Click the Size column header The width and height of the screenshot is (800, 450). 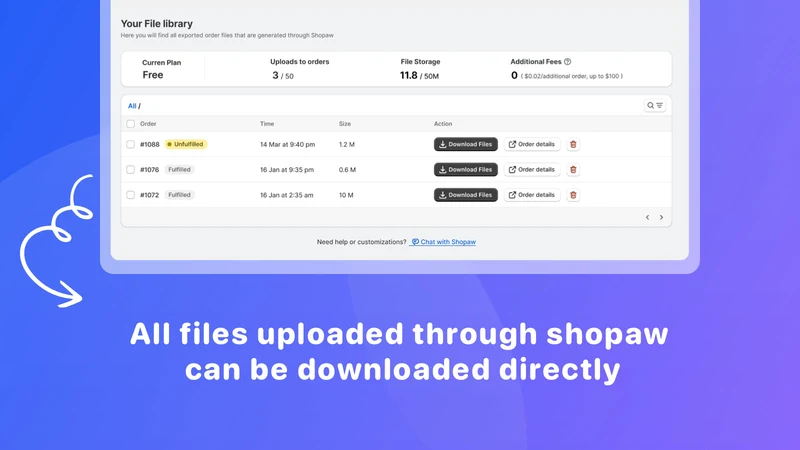coord(345,124)
